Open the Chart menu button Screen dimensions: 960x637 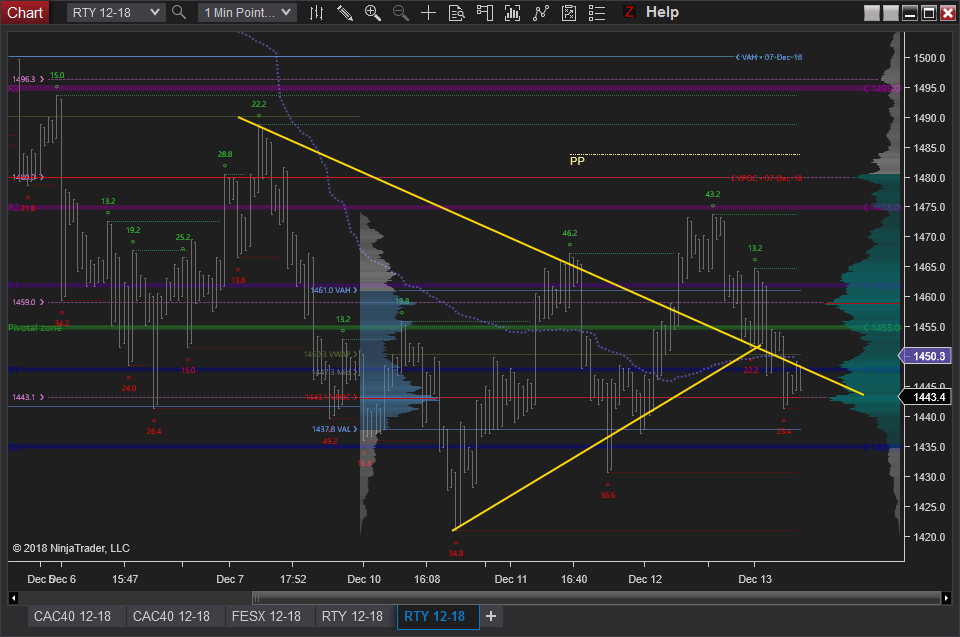click(x=25, y=12)
